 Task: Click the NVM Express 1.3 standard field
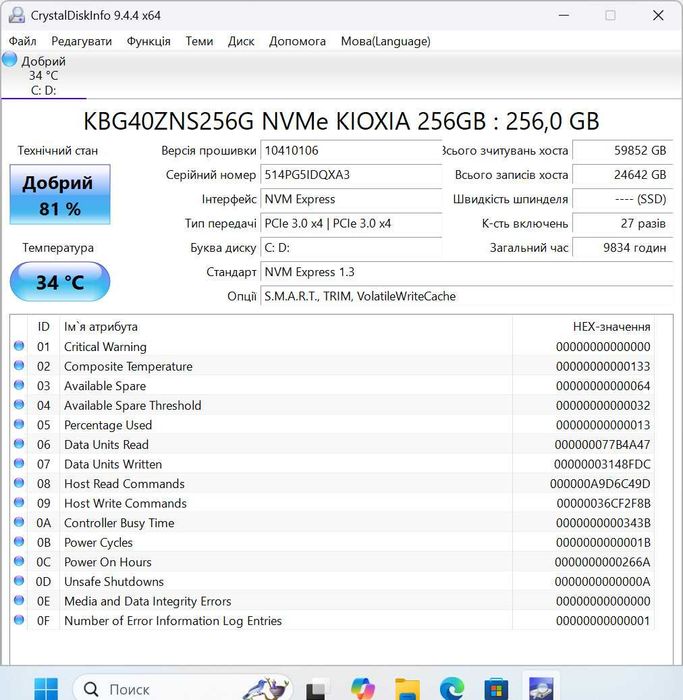coord(466,272)
